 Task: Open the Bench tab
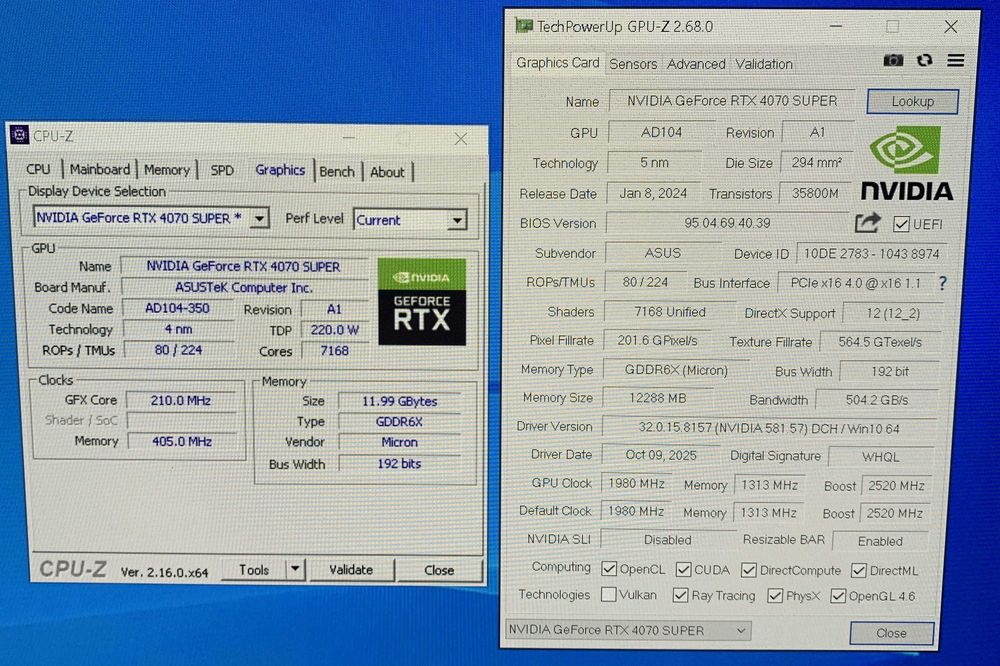click(337, 172)
